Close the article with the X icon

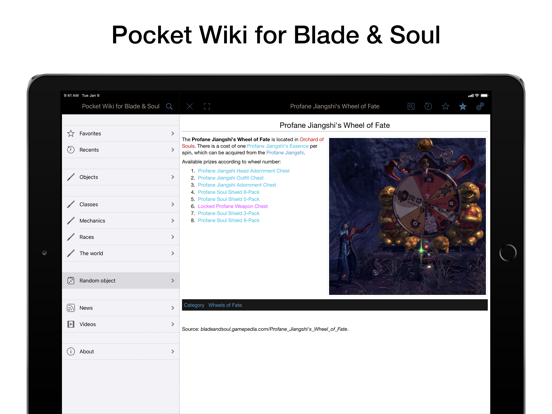point(190,106)
